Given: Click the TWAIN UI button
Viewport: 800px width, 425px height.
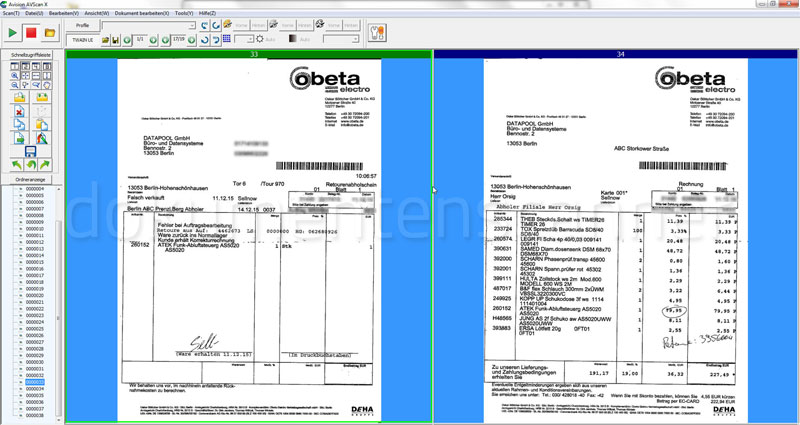Looking at the screenshot, I should 82,39.
